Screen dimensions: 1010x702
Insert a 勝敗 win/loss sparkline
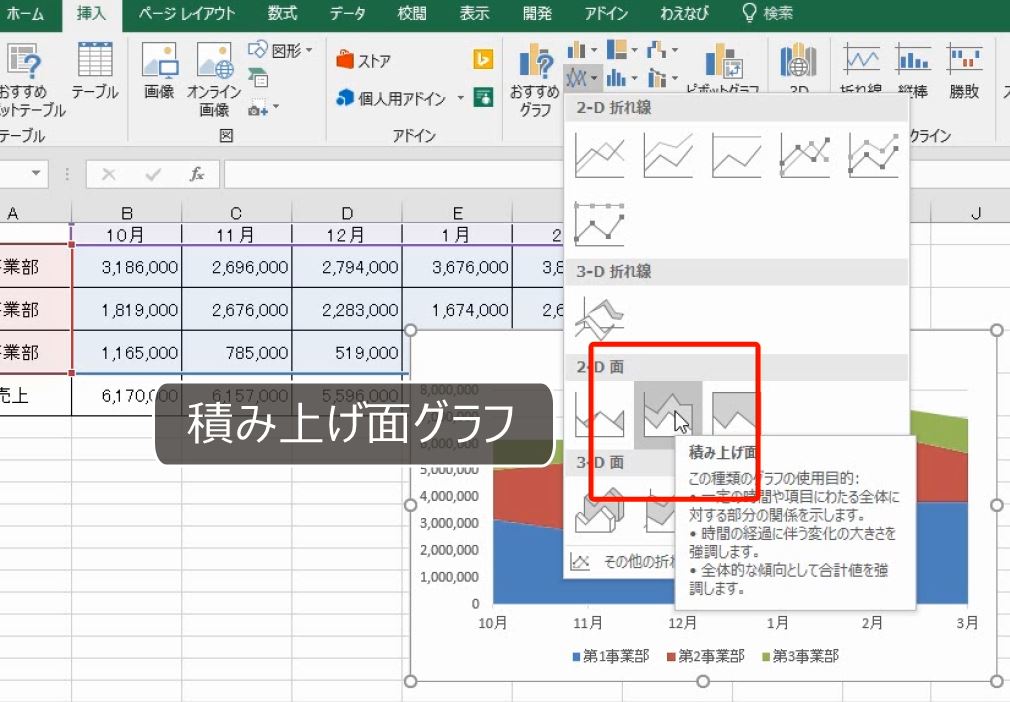pyautogui.click(x=964, y=71)
